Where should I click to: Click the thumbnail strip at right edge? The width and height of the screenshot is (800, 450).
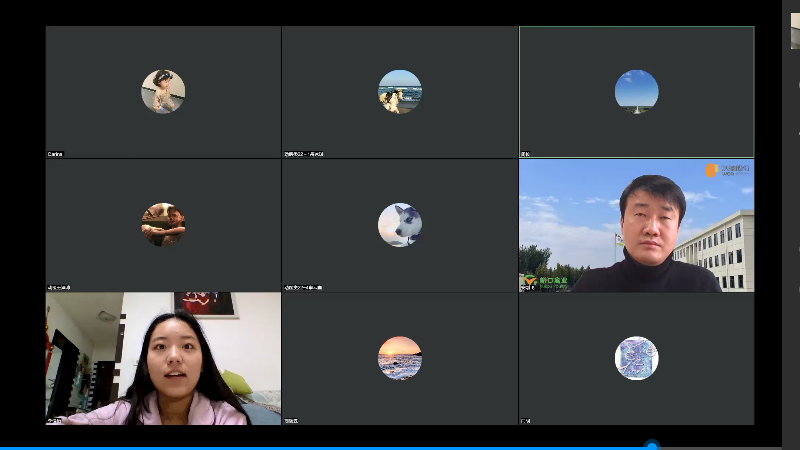coord(795,30)
